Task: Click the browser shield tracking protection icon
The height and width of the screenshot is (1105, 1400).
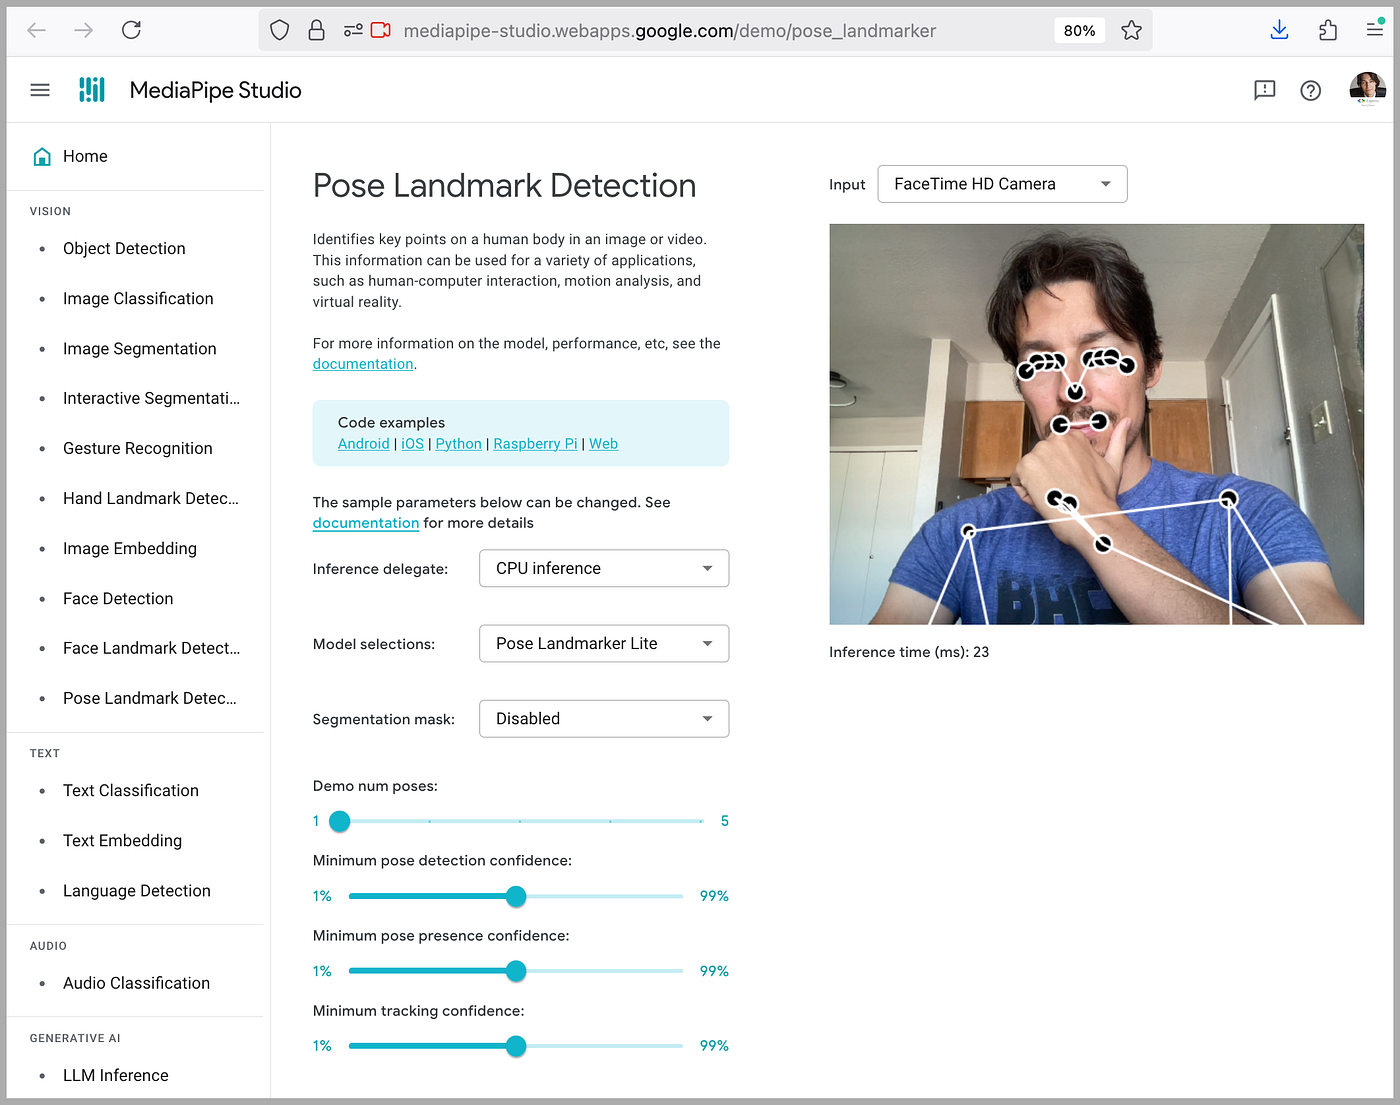Action: tap(279, 29)
